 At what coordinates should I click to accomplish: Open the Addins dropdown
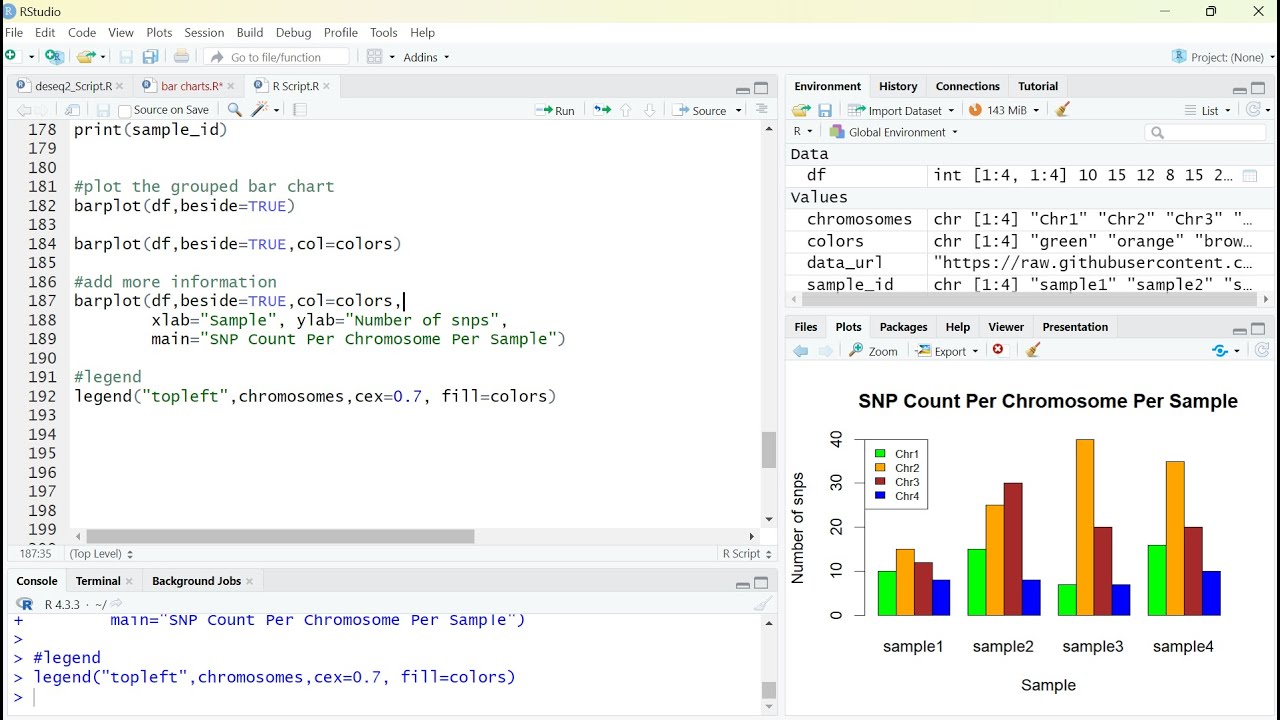click(x=426, y=57)
